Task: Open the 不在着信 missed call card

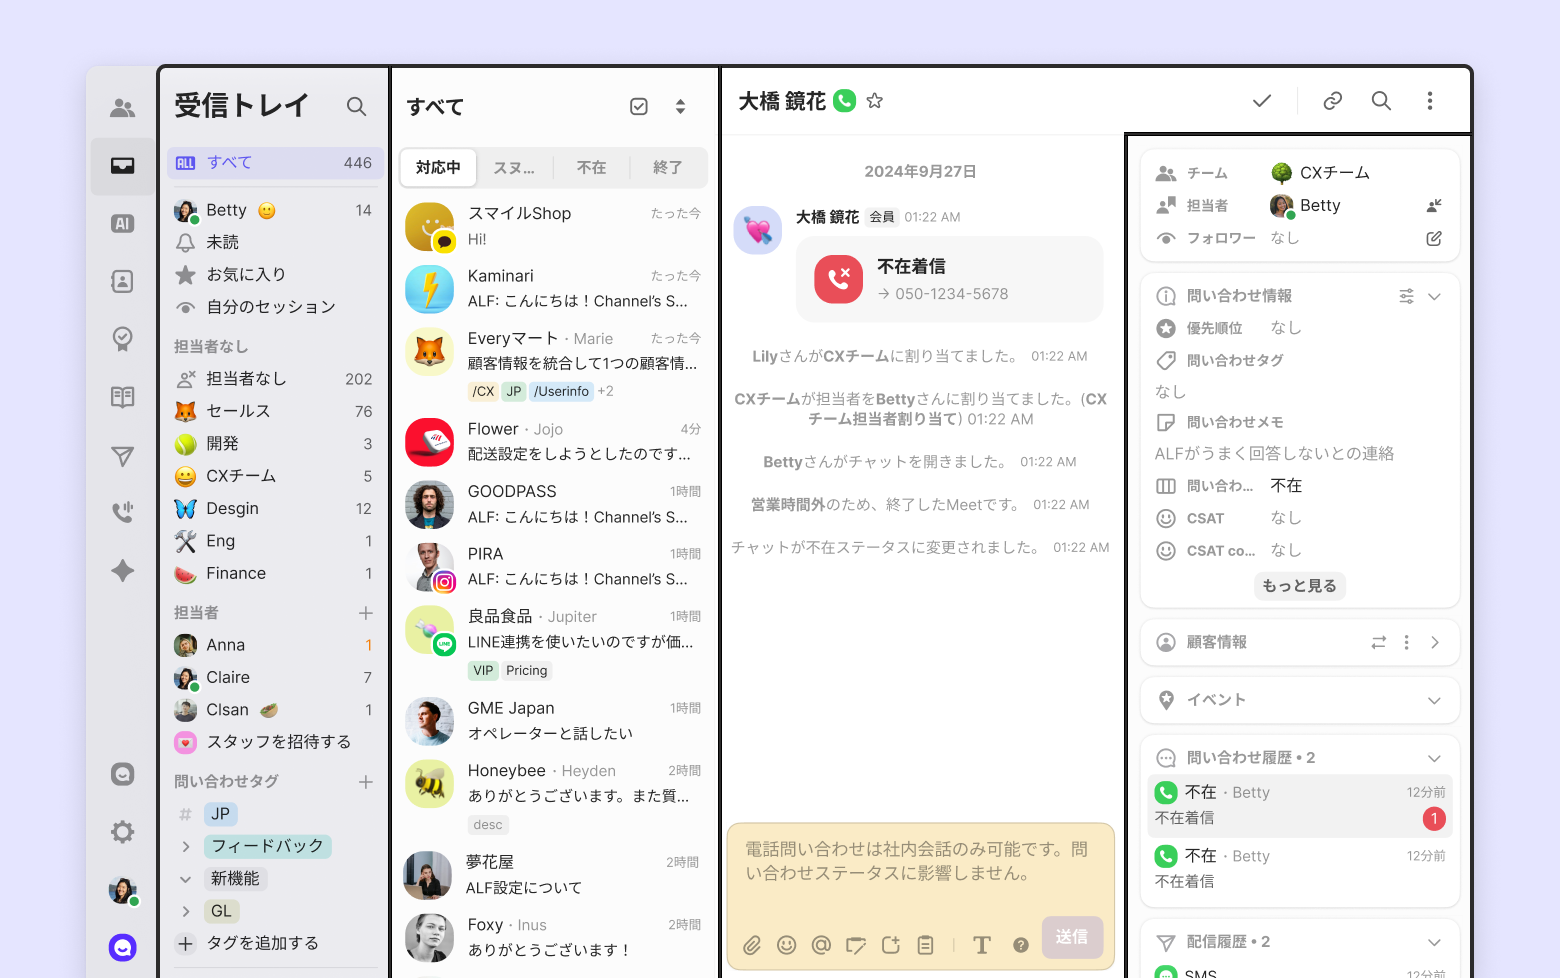Action: click(949, 279)
